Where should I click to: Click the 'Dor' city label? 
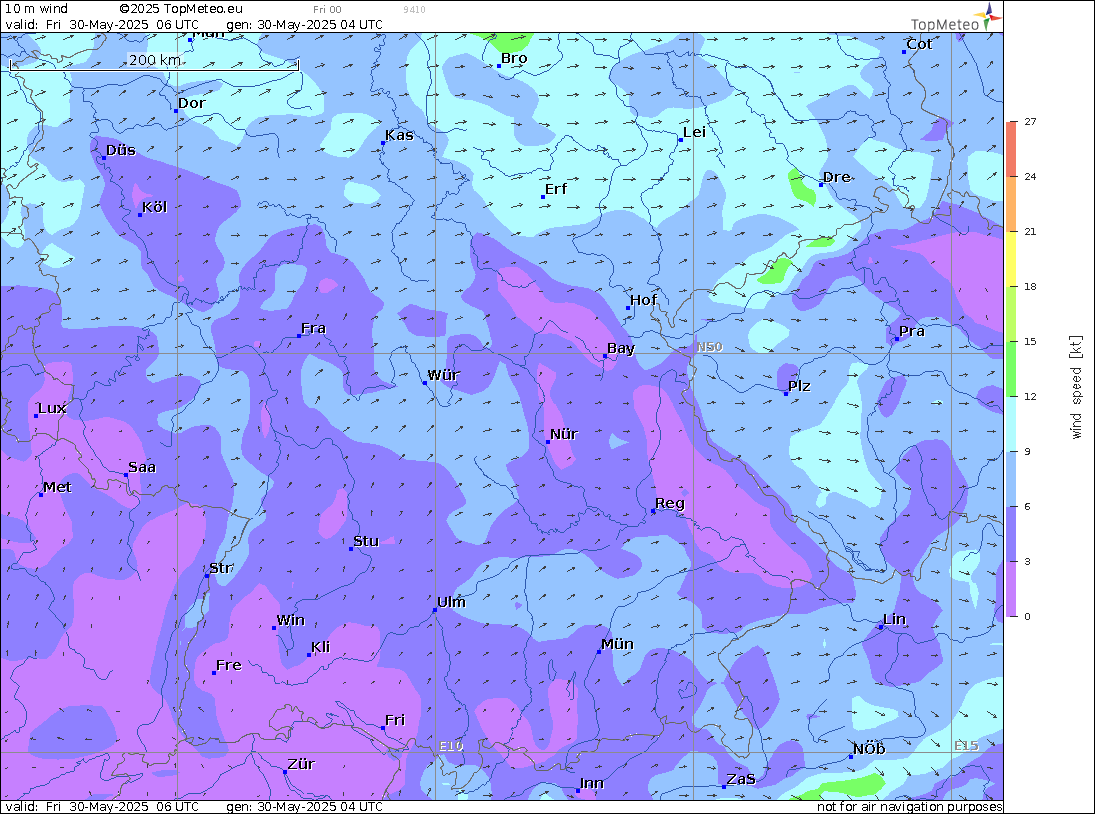click(x=191, y=103)
